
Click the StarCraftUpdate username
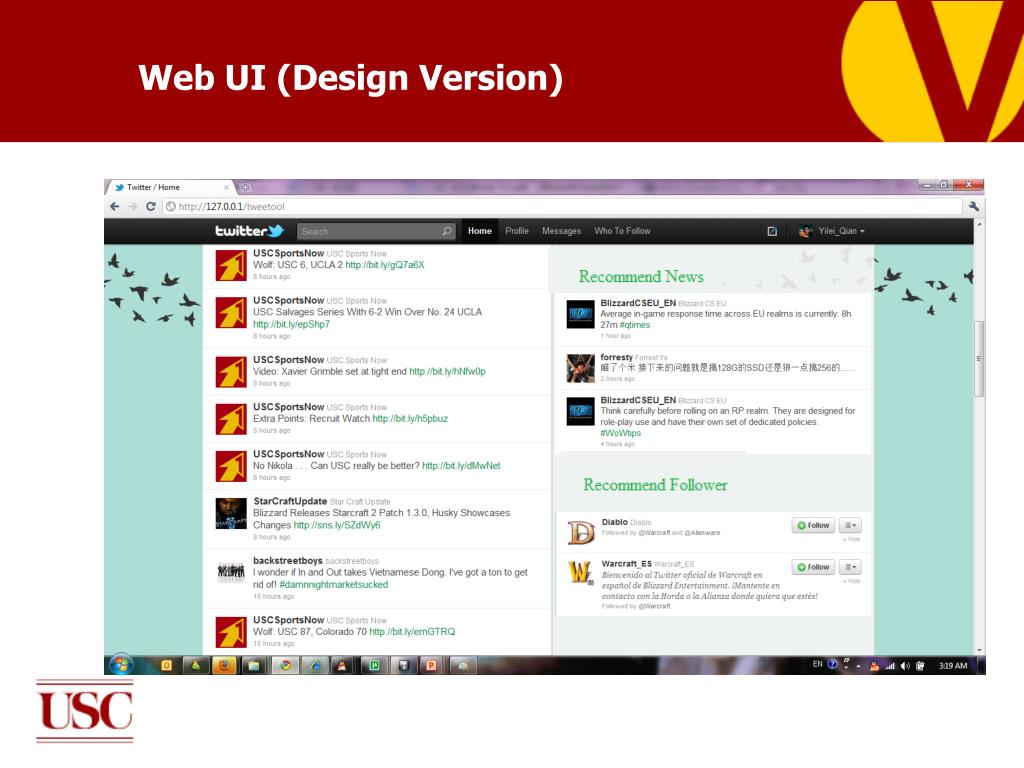pos(290,501)
